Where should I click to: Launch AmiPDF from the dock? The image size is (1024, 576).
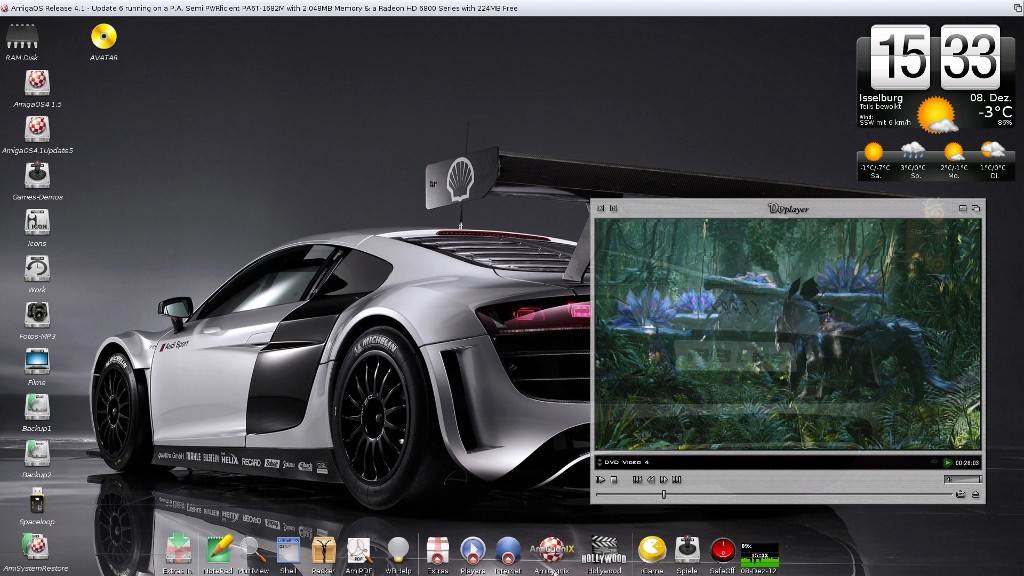358,549
